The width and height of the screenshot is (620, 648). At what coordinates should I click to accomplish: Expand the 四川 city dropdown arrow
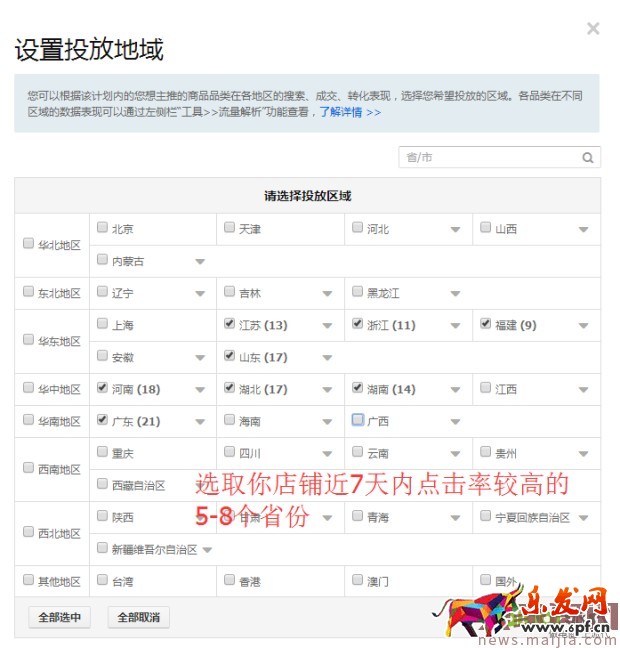[327, 454]
